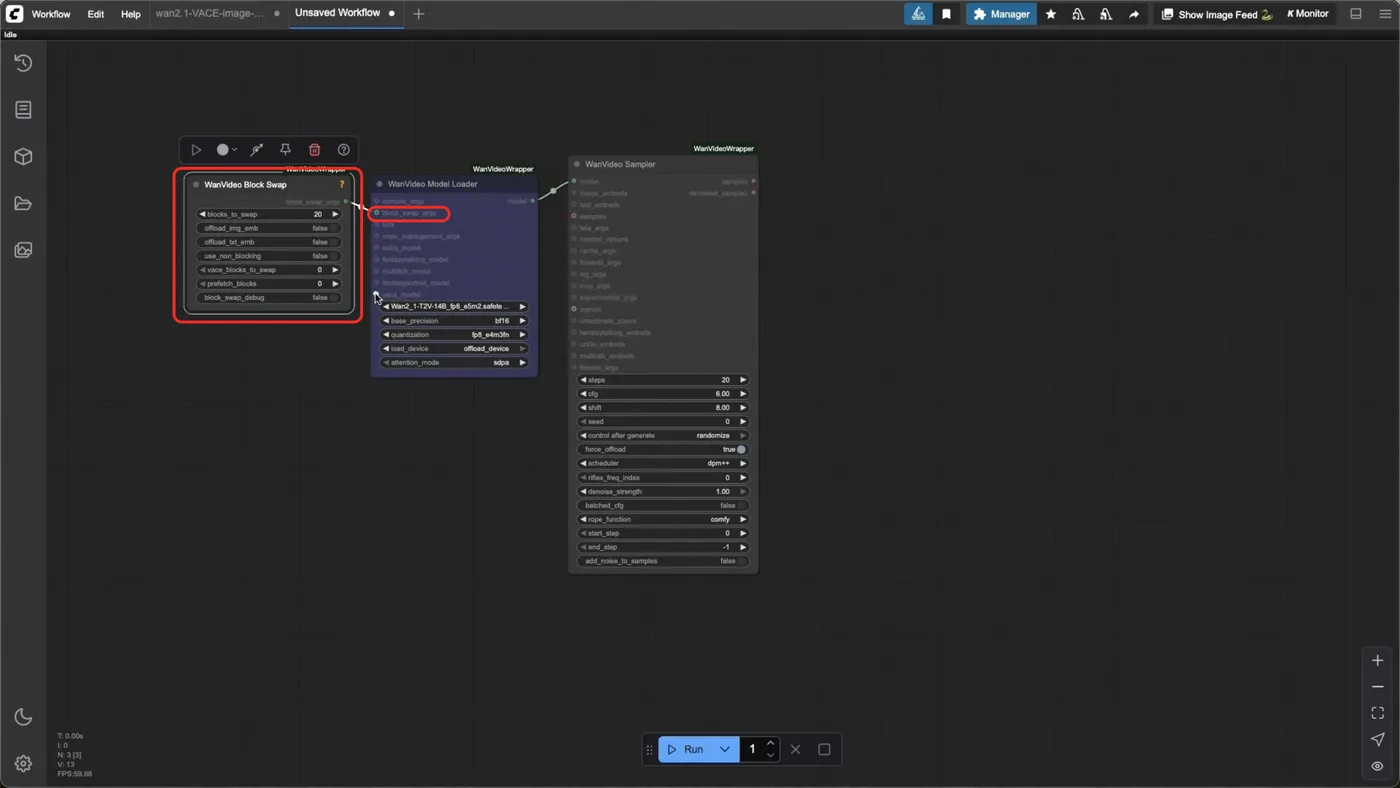Screen dimensions: 1400x788
Task: Click the steps value field in Sampler
Action: (663, 380)
